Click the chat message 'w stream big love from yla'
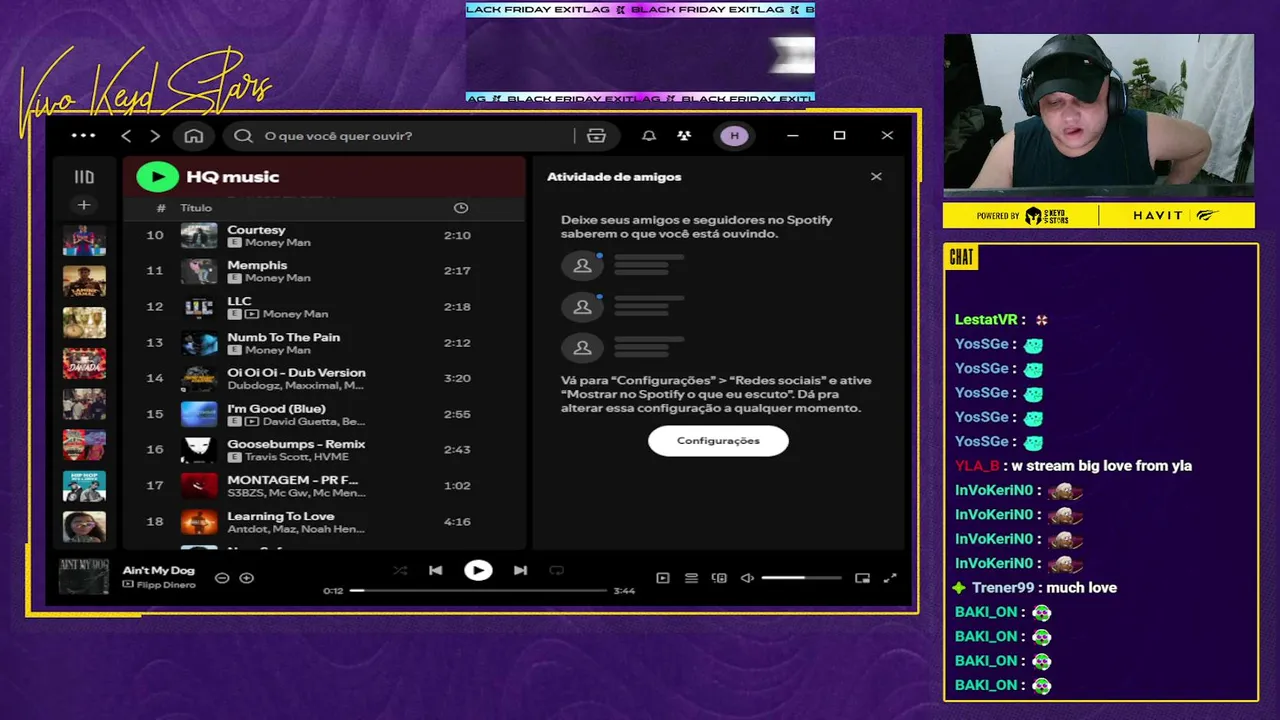Image resolution: width=1280 pixels, height=720 pixels. (1102, 466)
